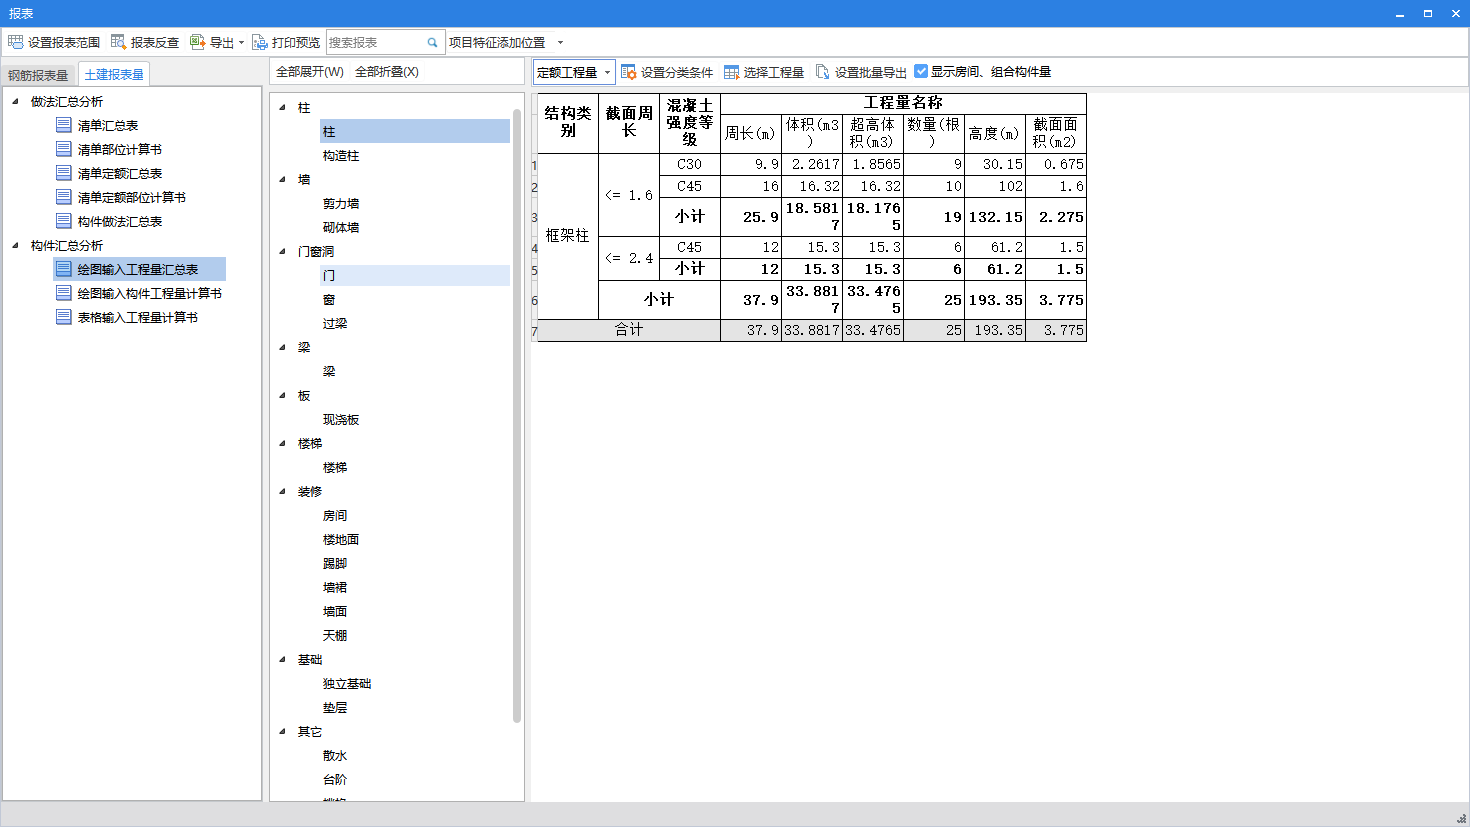The image size is (1470, 827).
Task: Click the 报表反查 icon
Action: pyautogui.click(x=118, y=42)
